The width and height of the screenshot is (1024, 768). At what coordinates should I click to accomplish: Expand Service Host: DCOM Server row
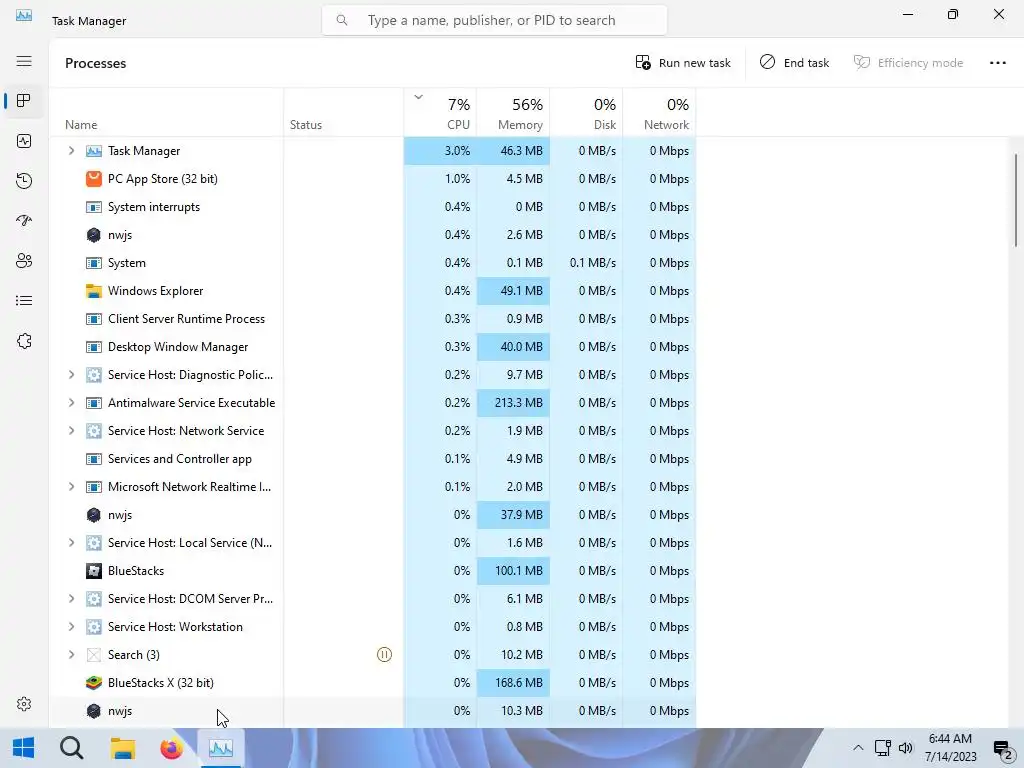pyautogui.click(x=71, y=599)
